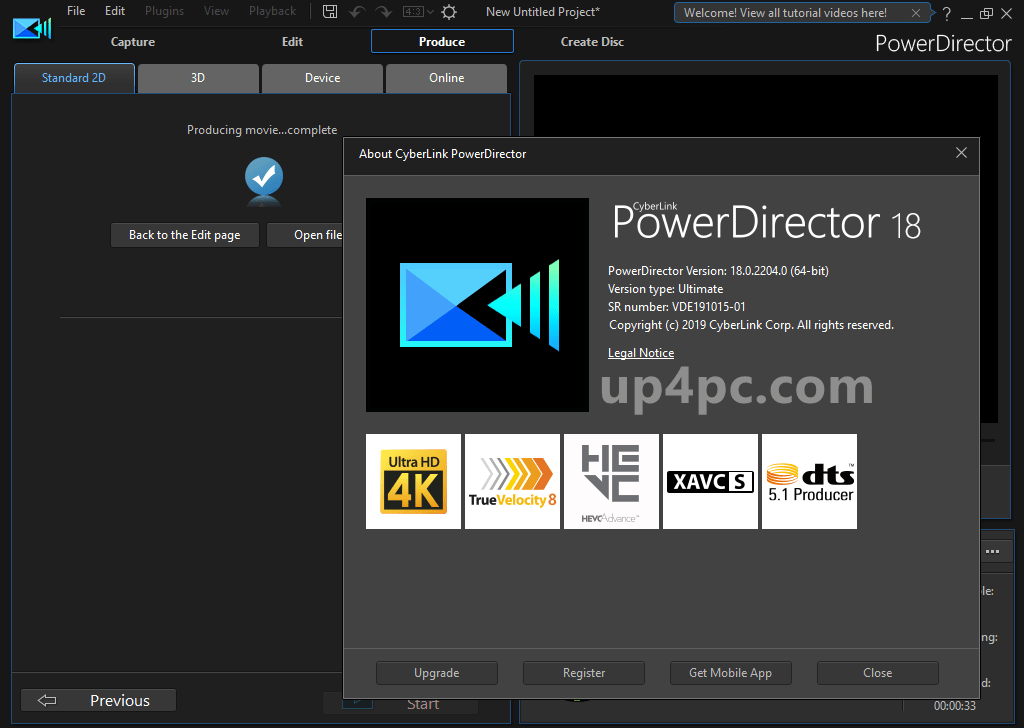Open the help question mark icon

point(947,13)
